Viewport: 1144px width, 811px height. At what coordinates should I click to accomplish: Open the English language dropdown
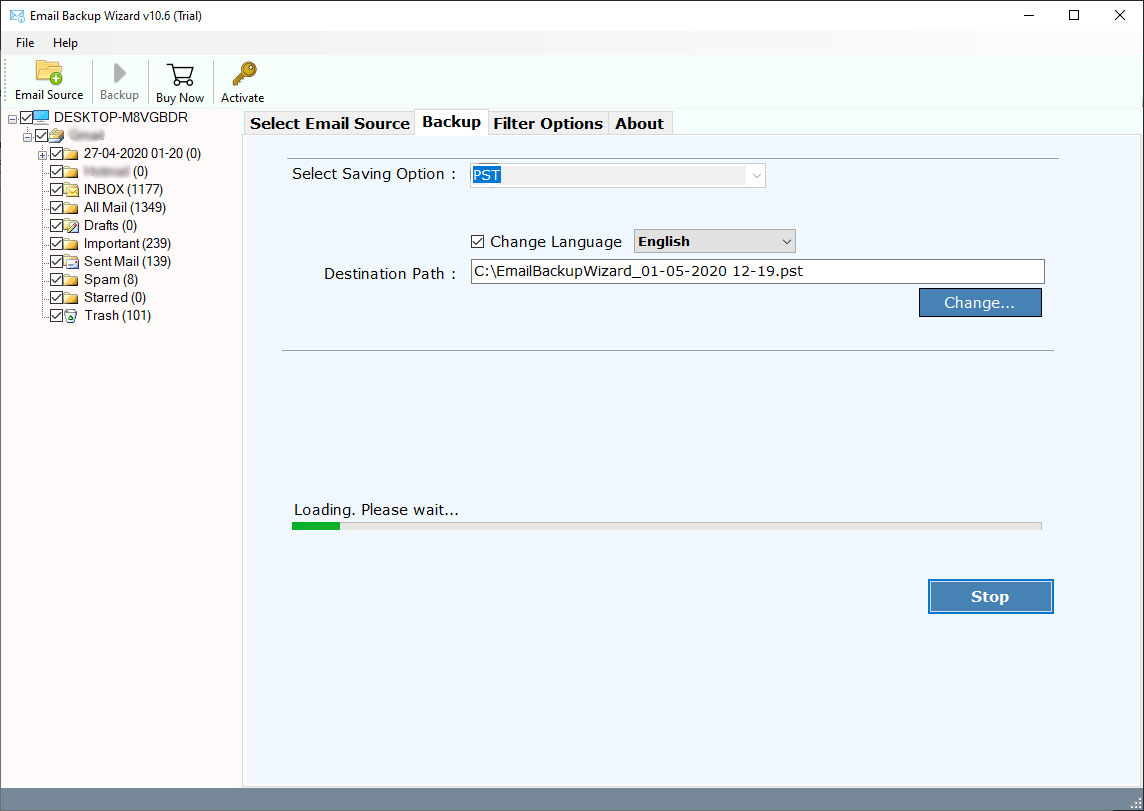click(714, 241)
